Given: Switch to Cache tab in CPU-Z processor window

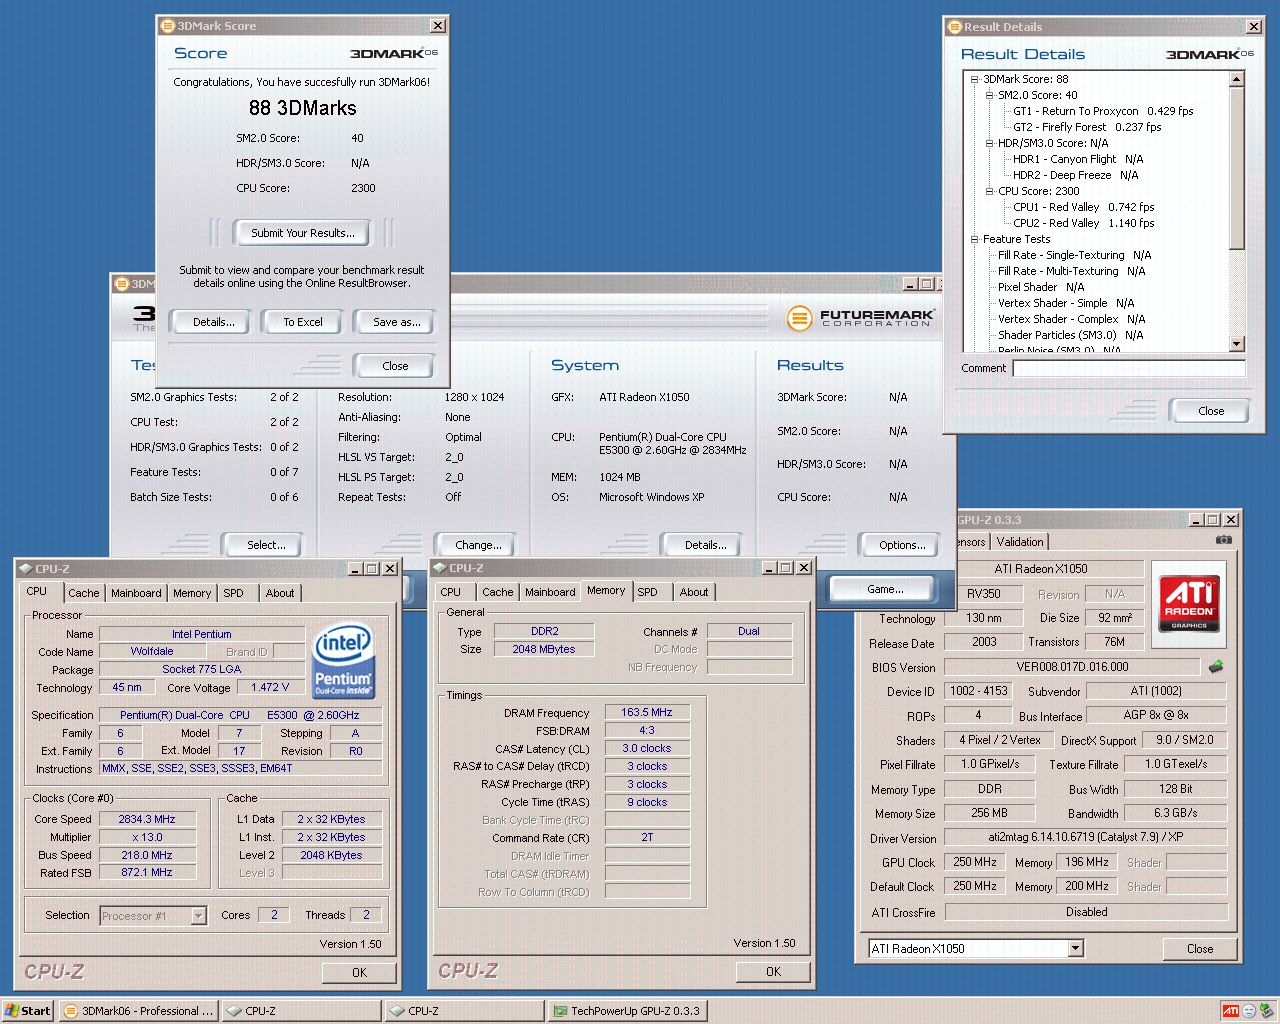Looking at the screenshot, I should (84, 593).
